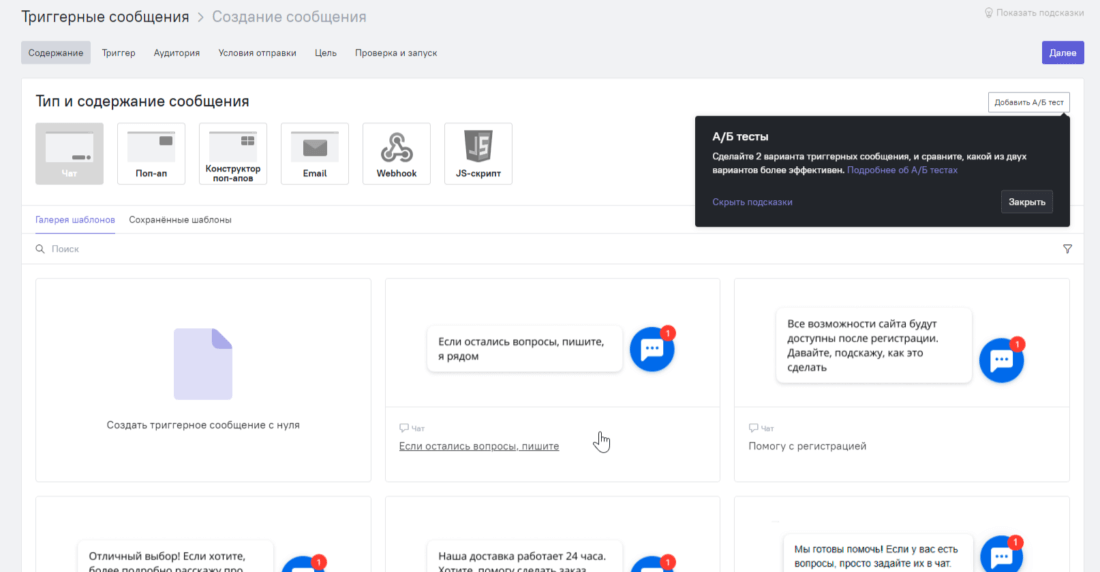
Task: Click Добавить А/Б тест button
Action: pyautogui.click(x=1028, y=102)
